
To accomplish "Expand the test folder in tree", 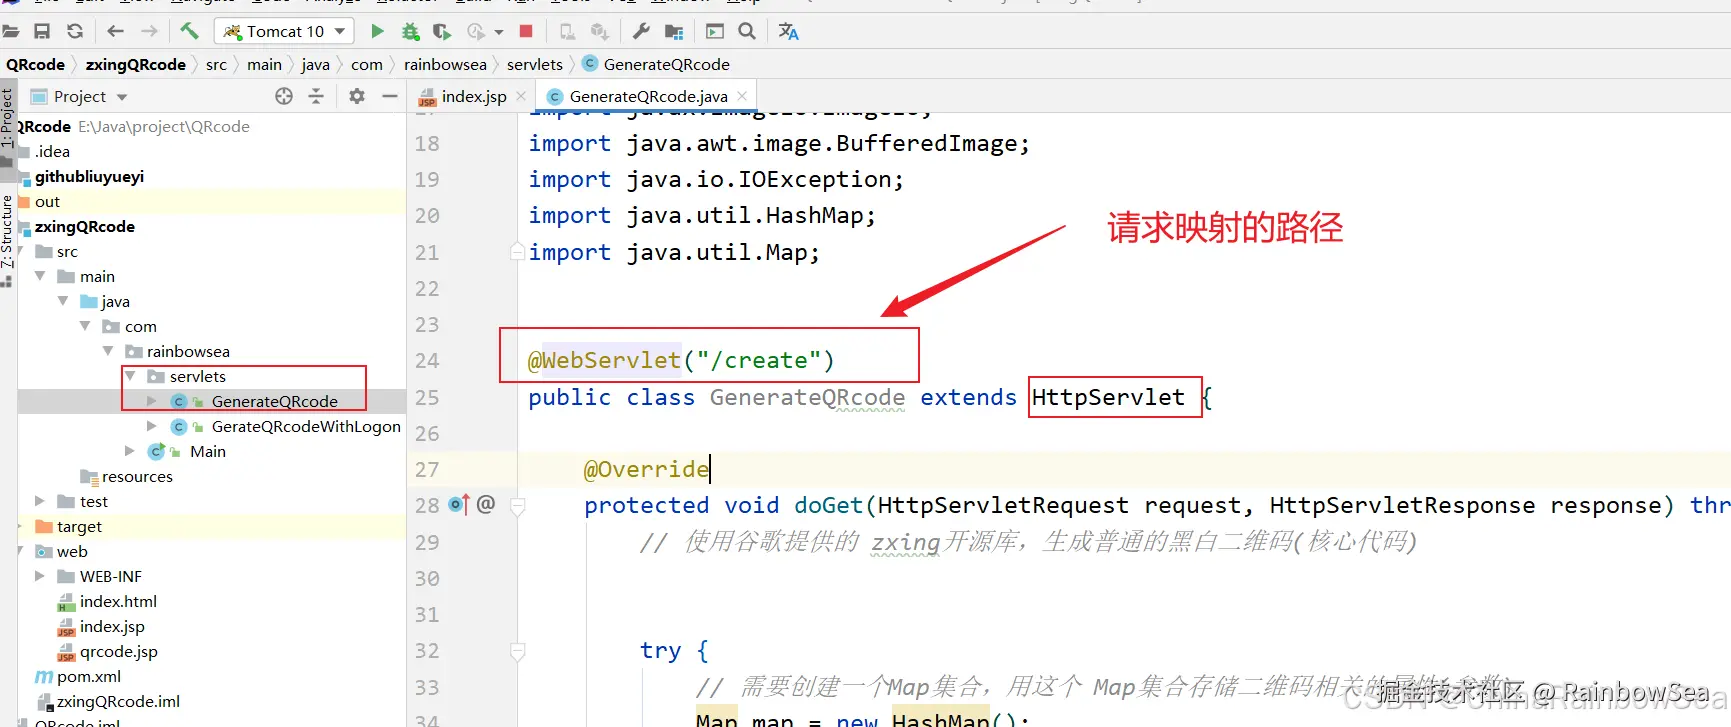I will coord(40,501).
